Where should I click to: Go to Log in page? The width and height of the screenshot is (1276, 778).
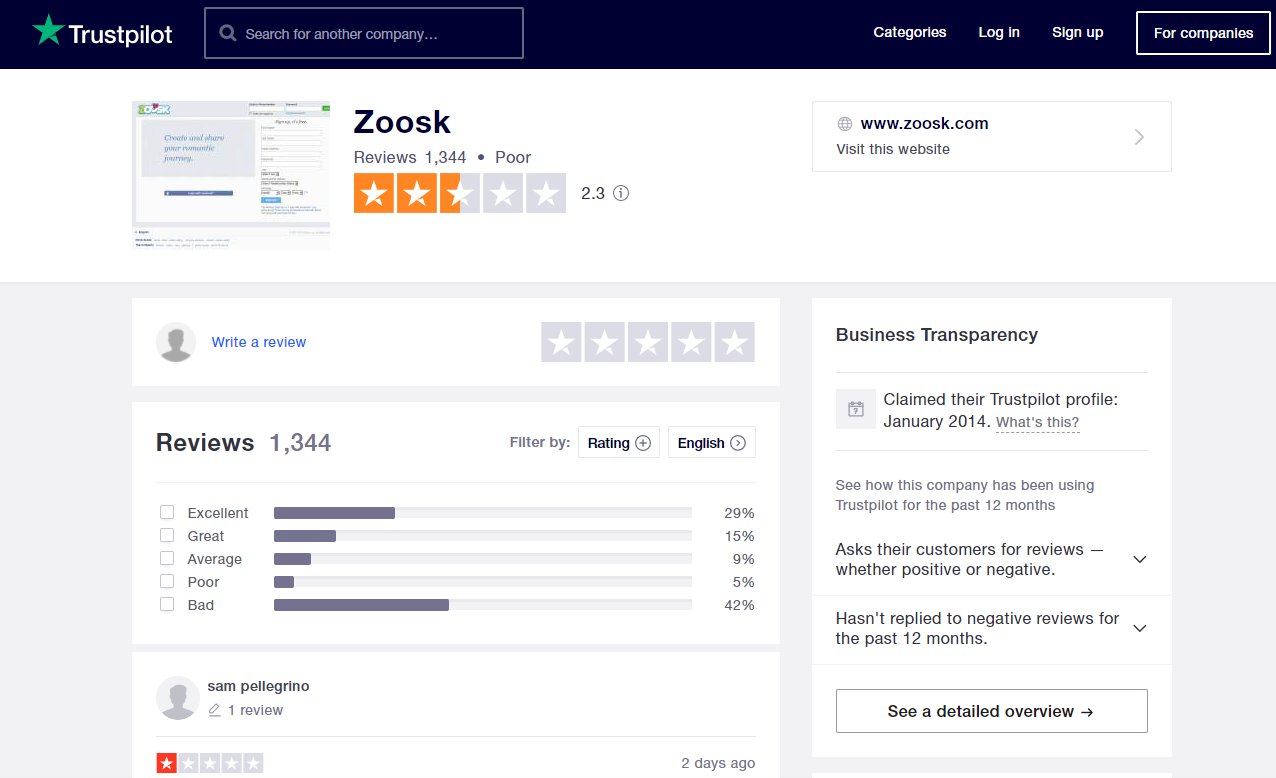click(998, 32)
